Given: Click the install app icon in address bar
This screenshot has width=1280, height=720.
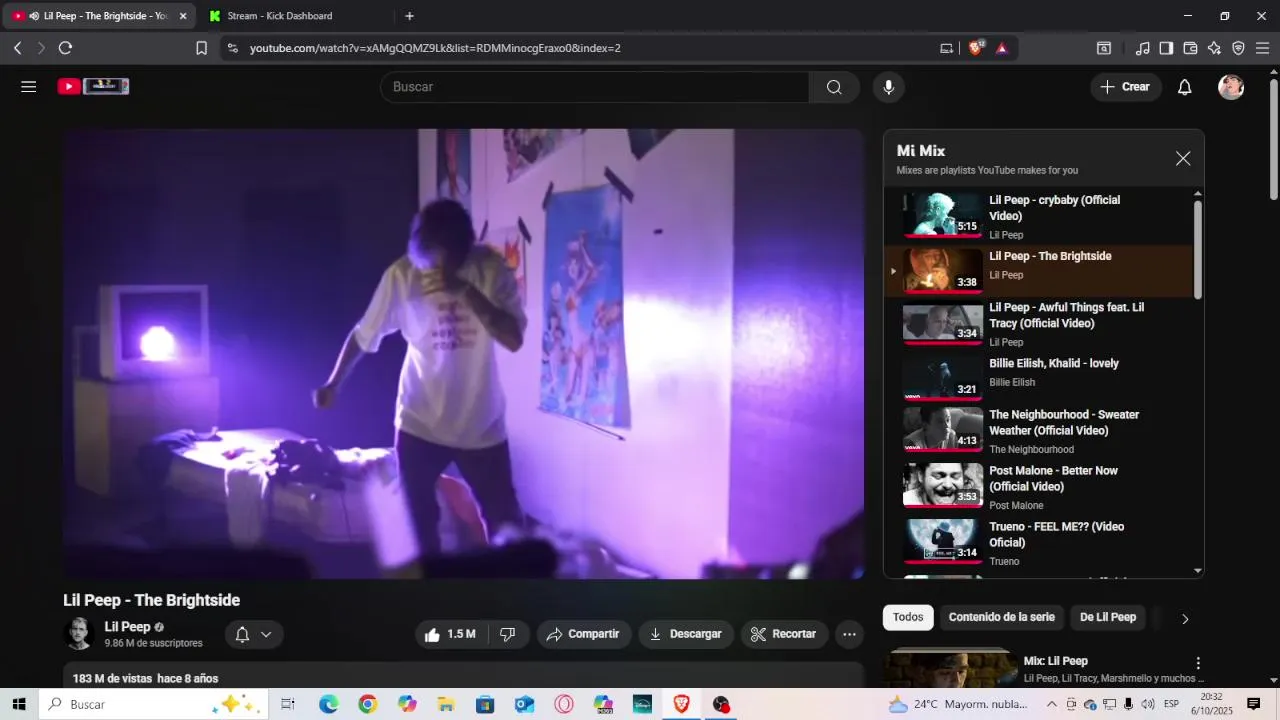Looking at the screenshot, I should click(x=947, y=47).
